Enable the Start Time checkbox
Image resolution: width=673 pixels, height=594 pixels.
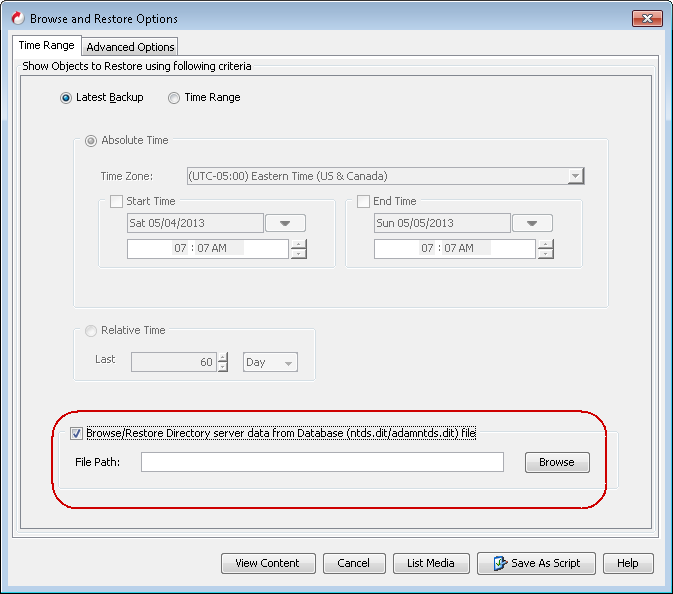click(116, 201)
